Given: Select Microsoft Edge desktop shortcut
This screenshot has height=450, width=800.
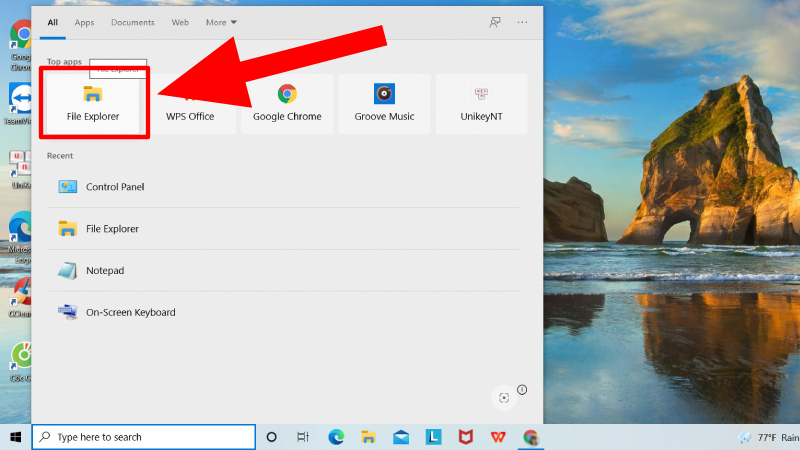Looking at the screenshot, I should (20, 238).
